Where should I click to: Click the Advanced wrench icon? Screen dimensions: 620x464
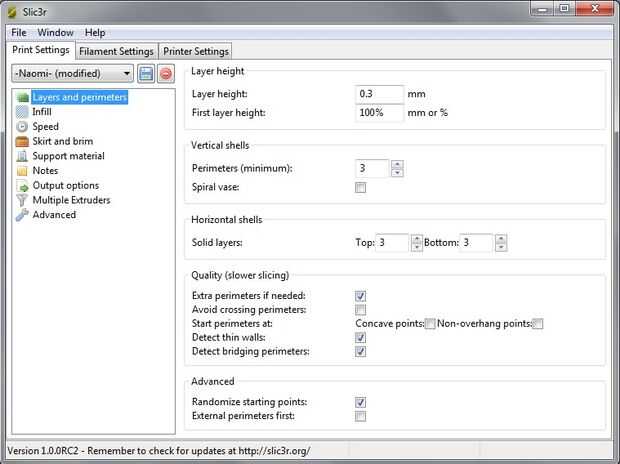(22, 215)
